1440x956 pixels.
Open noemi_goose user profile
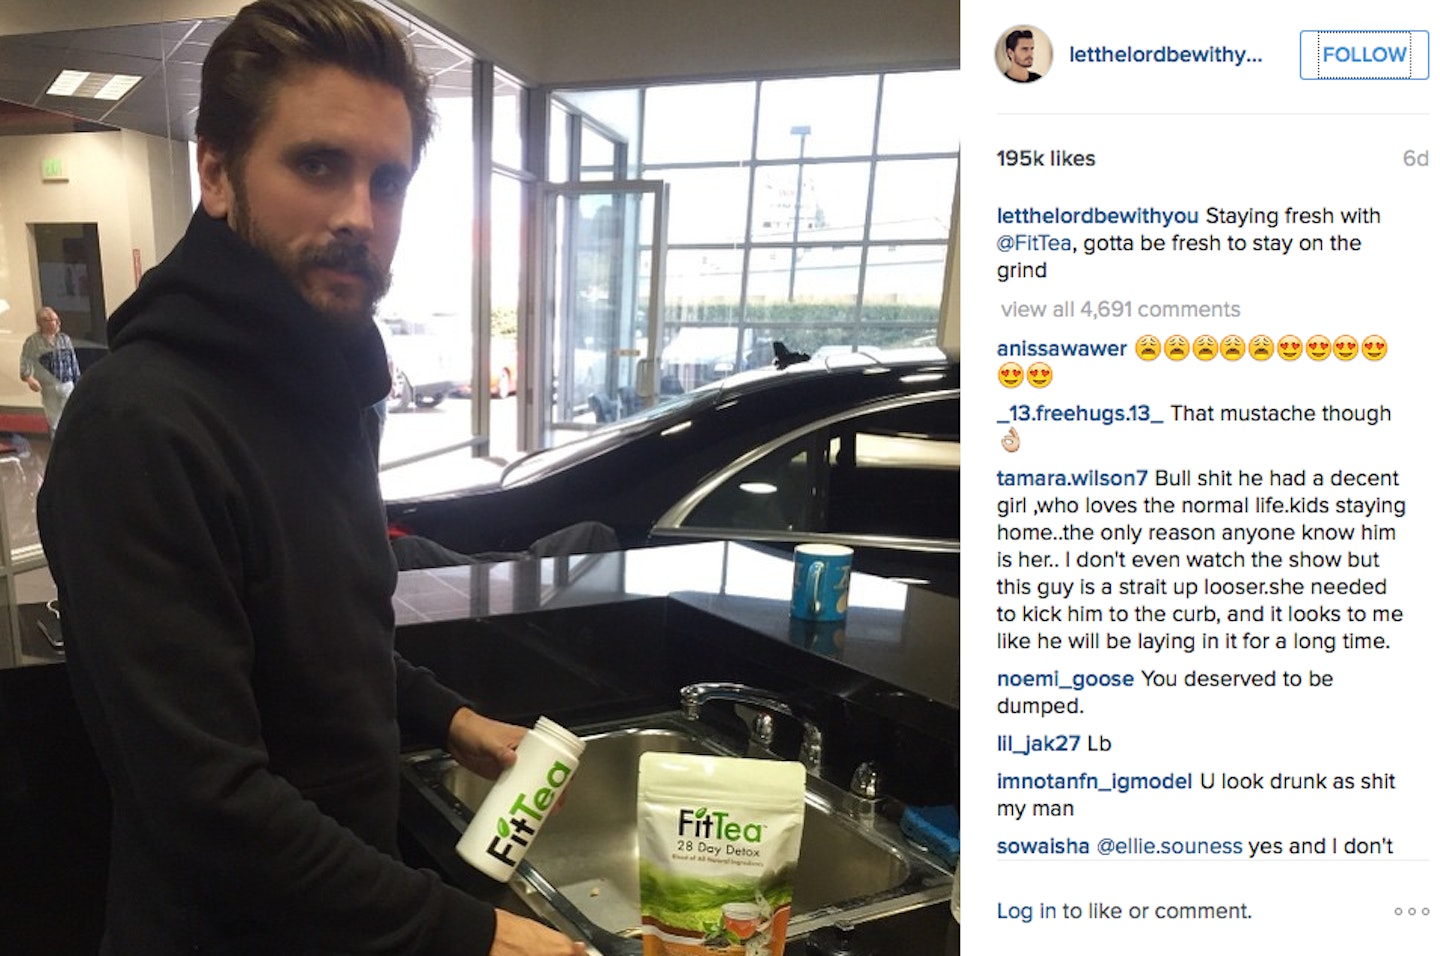coord(1065,679)
